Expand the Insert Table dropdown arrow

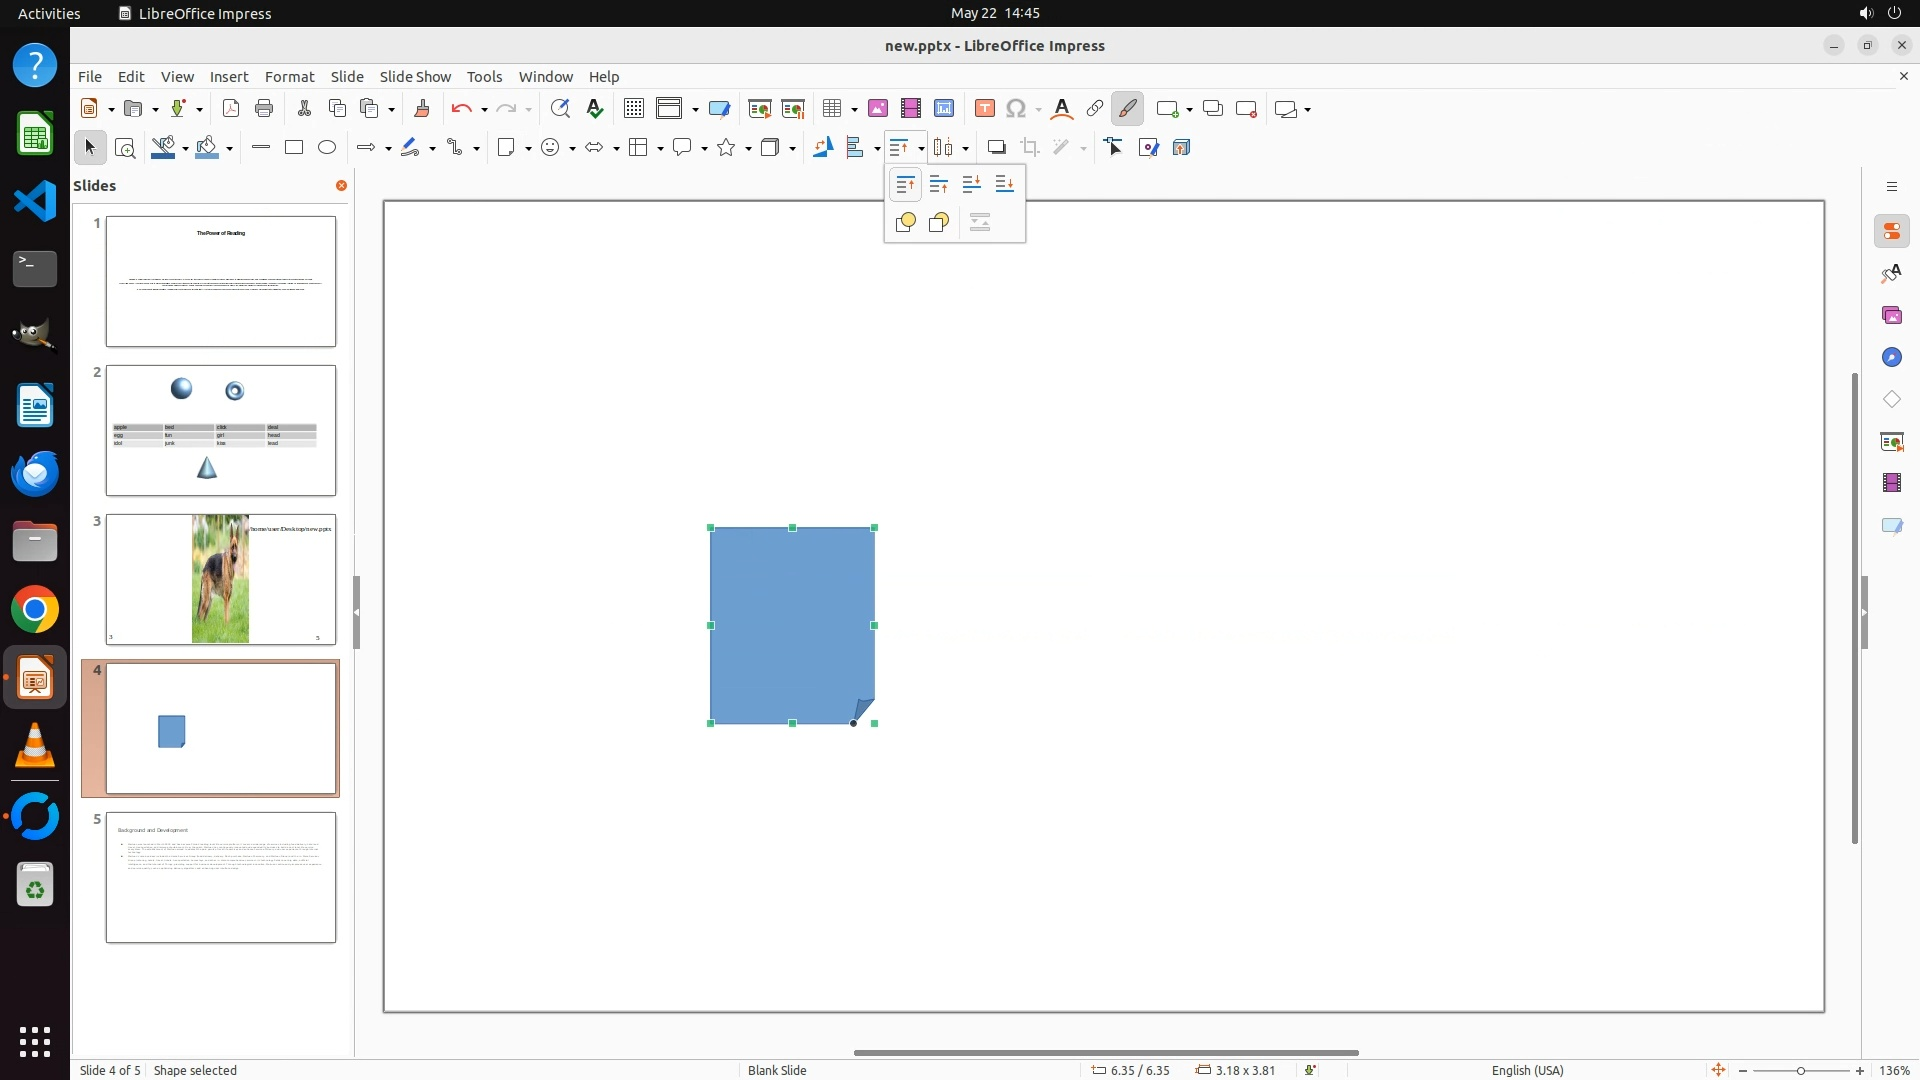click(854, 110)
